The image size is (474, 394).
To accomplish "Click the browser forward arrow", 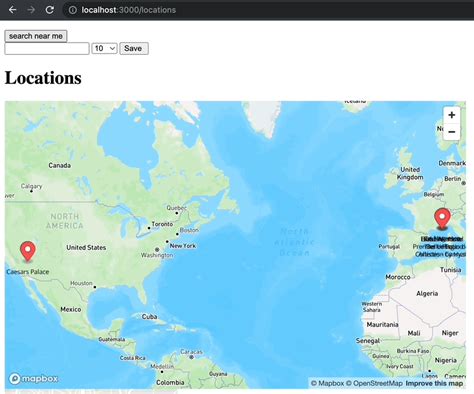I will (x=31, y=10).
